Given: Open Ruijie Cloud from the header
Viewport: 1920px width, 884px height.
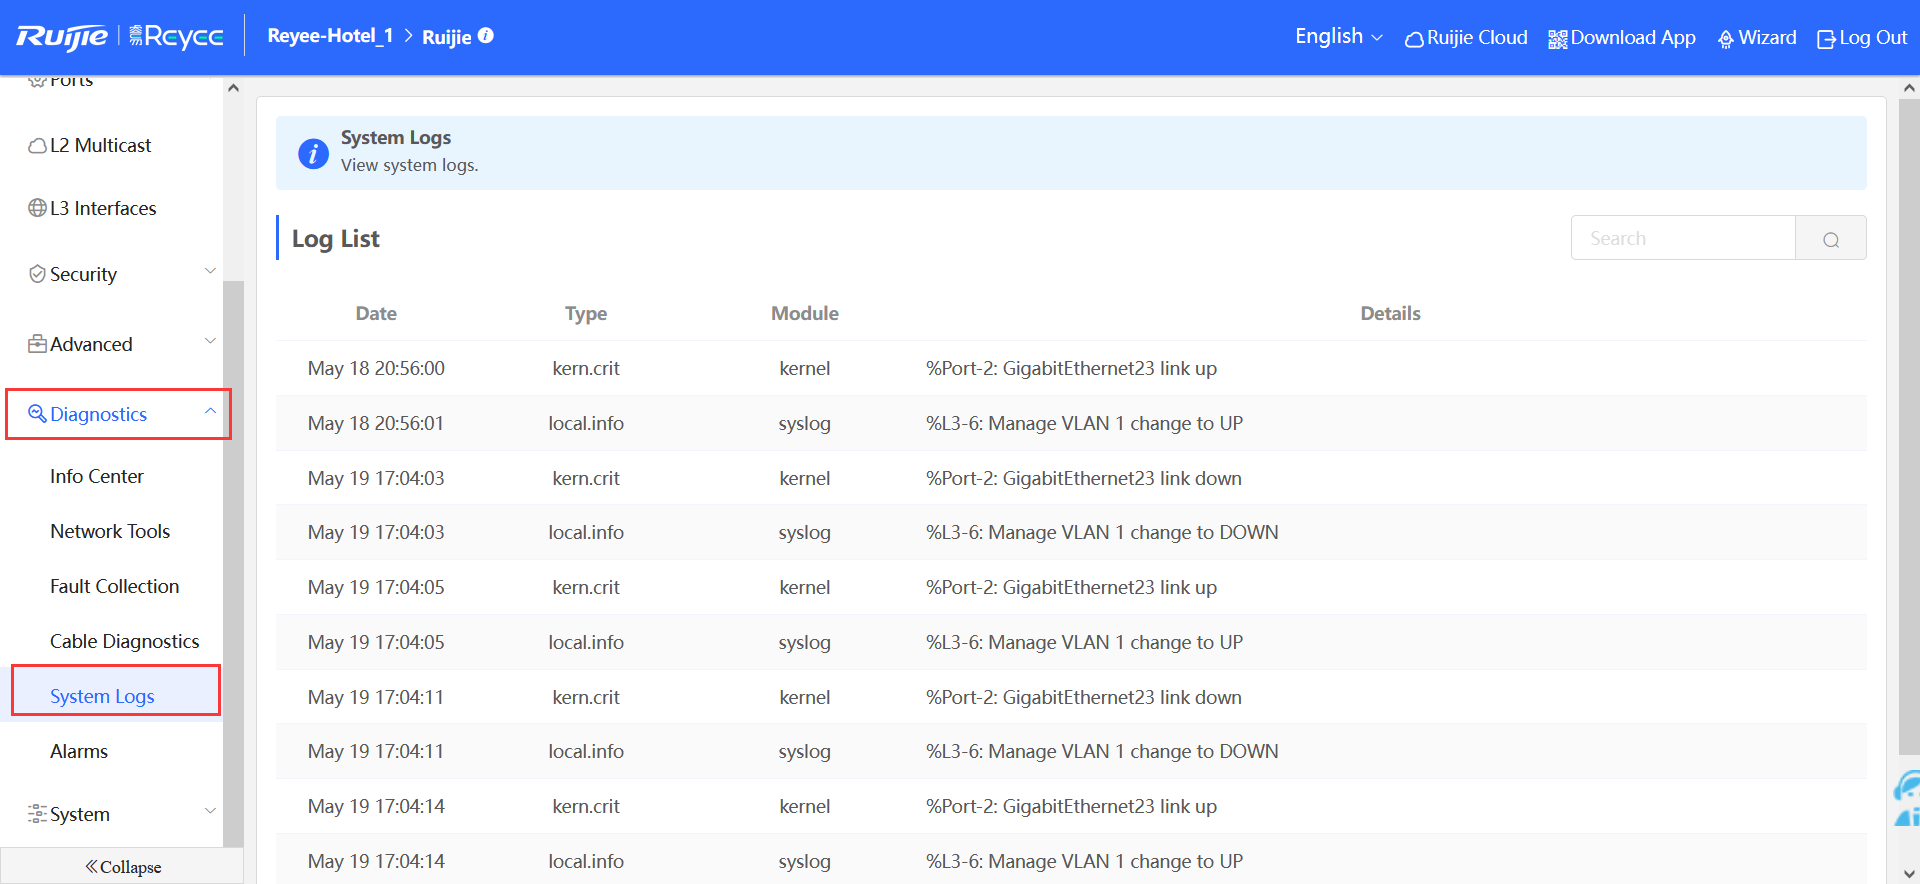Looking at the screenshot, I should [x=1466, y=38].
